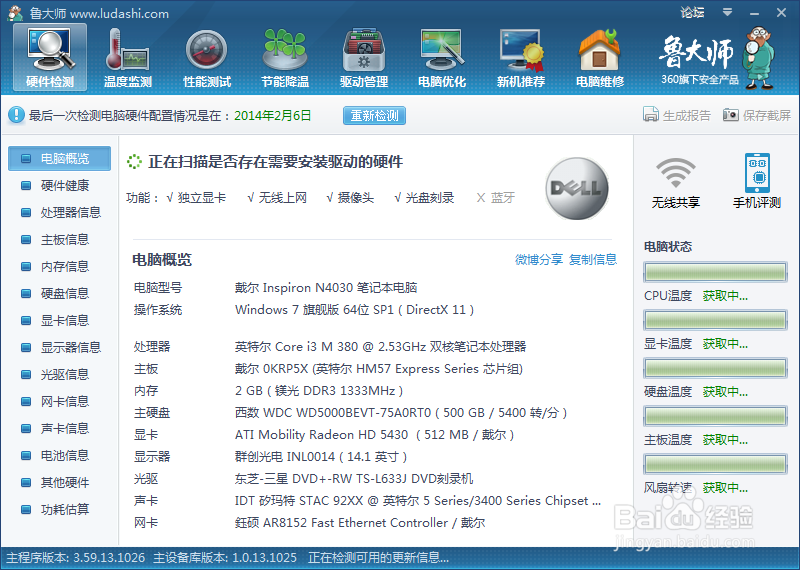
Task: Click the 主程序版本 3.59.13.1026 status text
Action: coord(76,558)
